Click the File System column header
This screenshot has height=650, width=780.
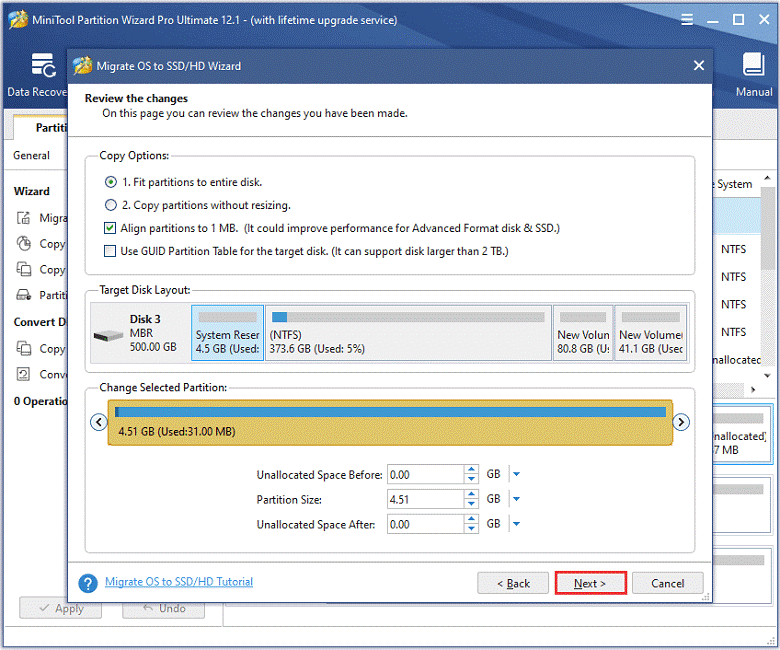[734, 184]
